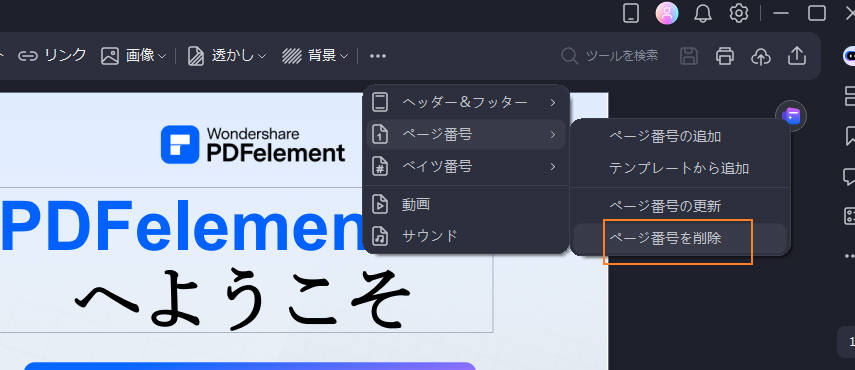Click the three-dot more tools button
The height and width of the screenshot is (370, 855).
coord(377,56)
